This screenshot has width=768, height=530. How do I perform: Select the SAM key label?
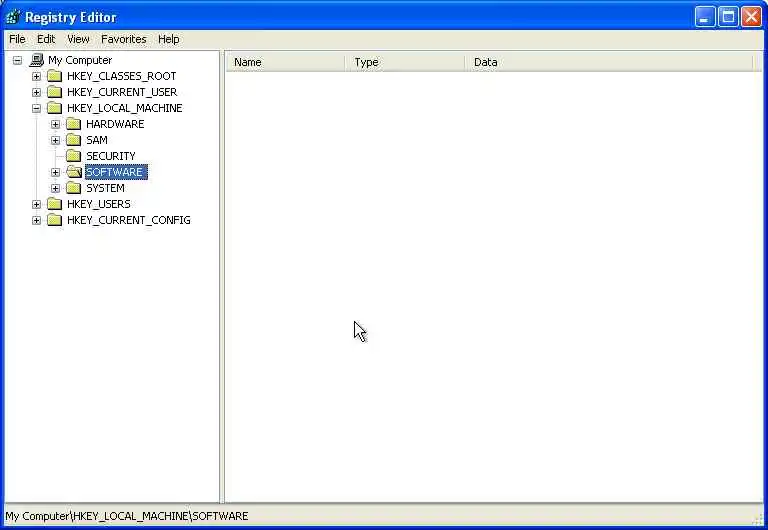pyautogui.click(x=96, y=140)
